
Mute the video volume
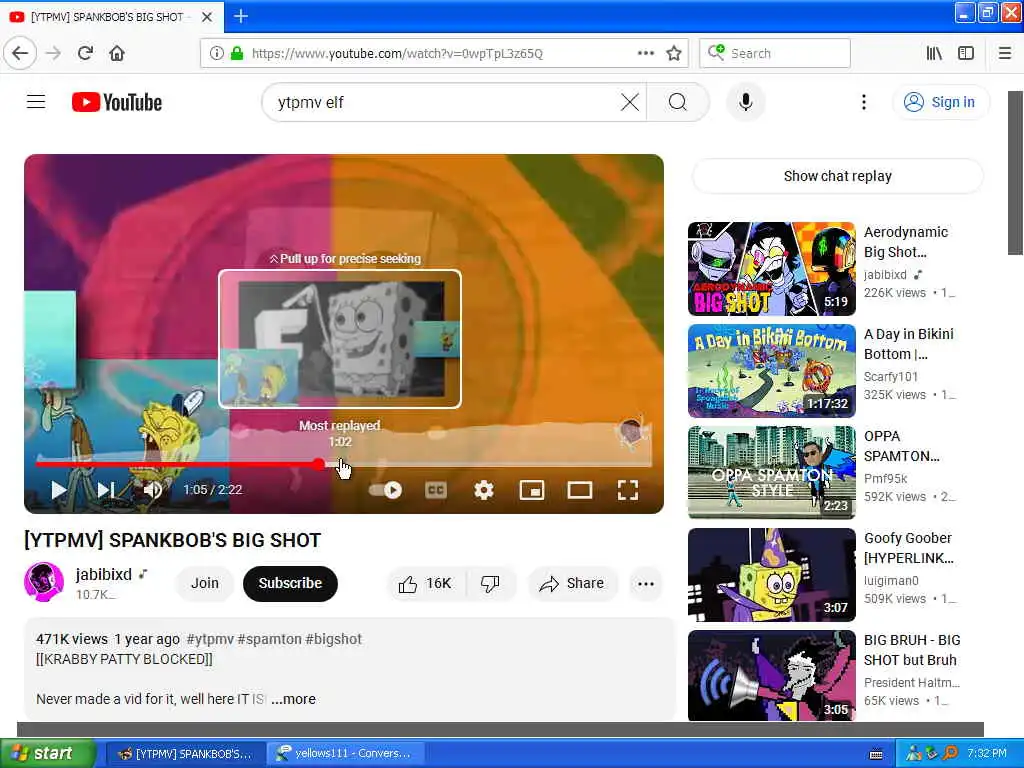pyautogui.click(x=152, y=490)
